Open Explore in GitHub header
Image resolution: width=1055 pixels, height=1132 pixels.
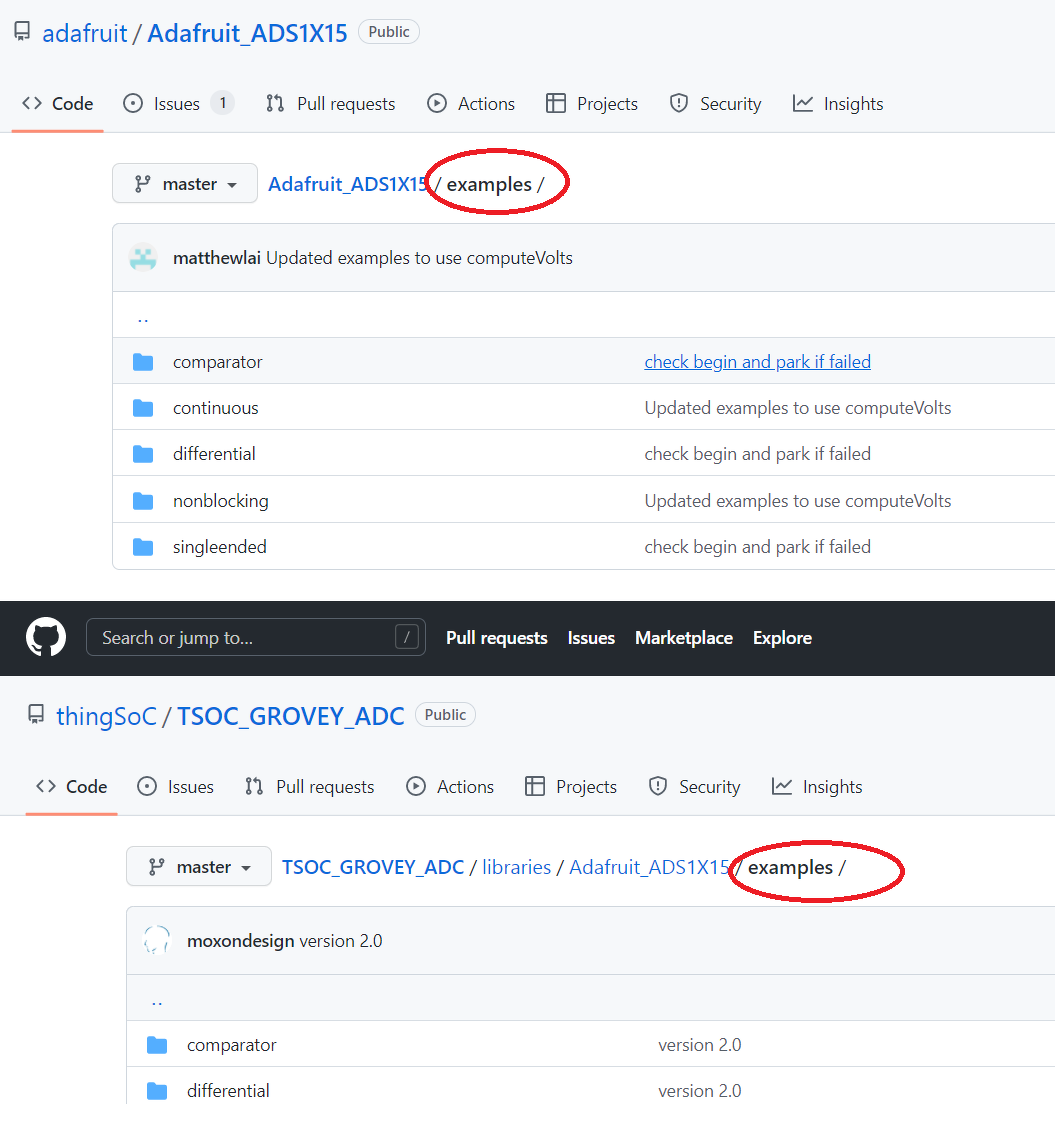782,638
